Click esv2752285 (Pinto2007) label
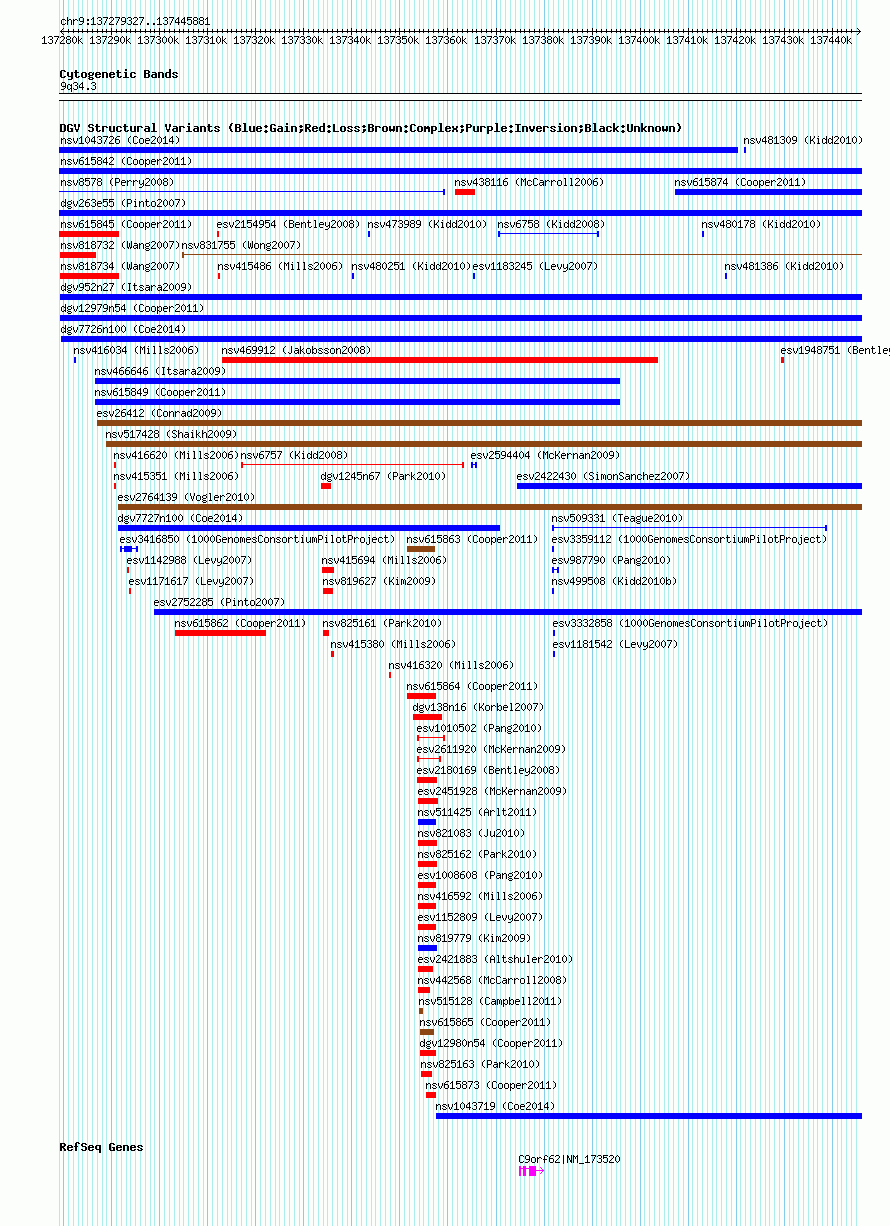This screenshot has height=1226, width=890. click(x=219, y=602)
